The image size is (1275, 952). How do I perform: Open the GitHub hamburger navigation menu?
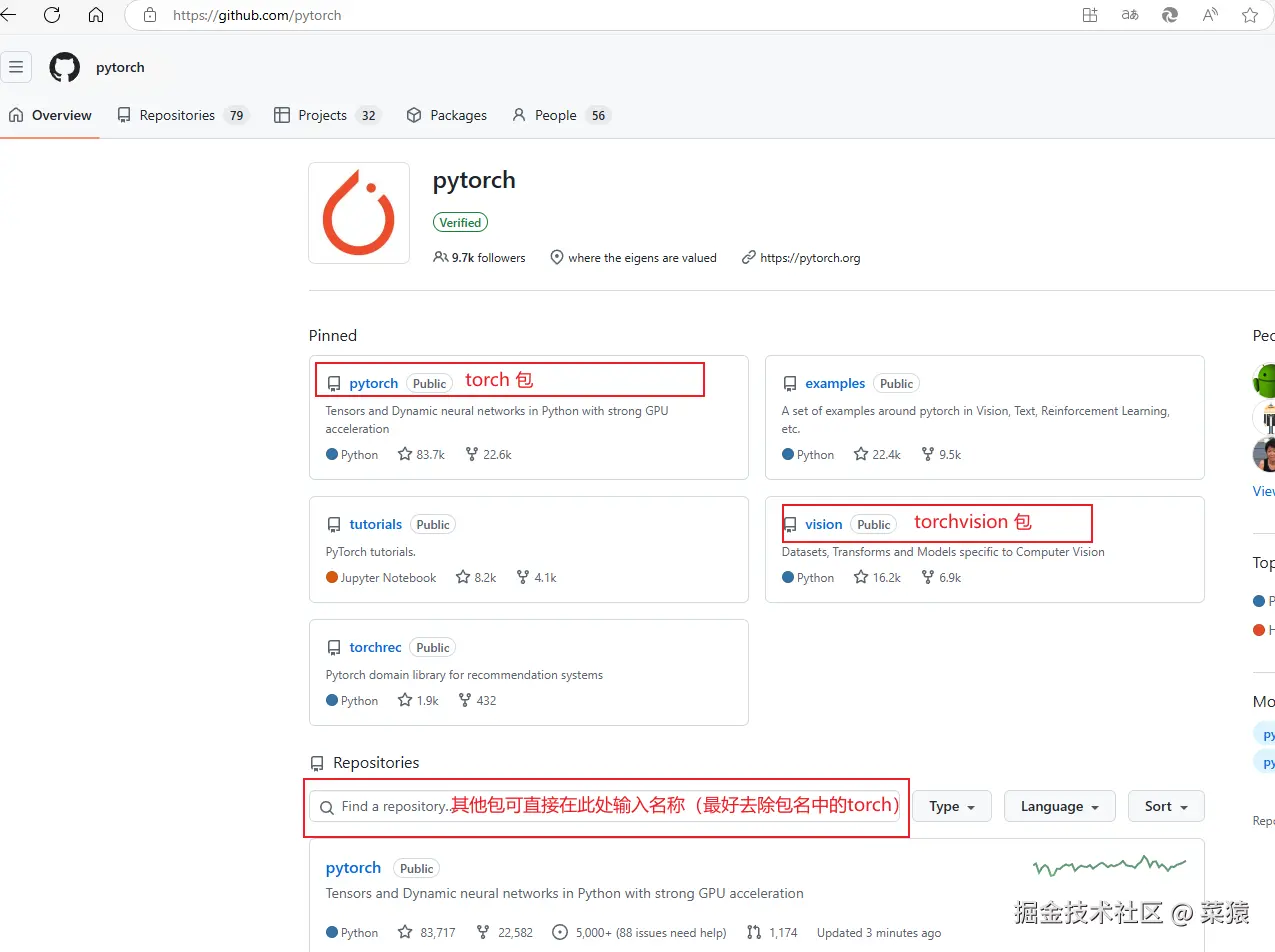point(16,67)
